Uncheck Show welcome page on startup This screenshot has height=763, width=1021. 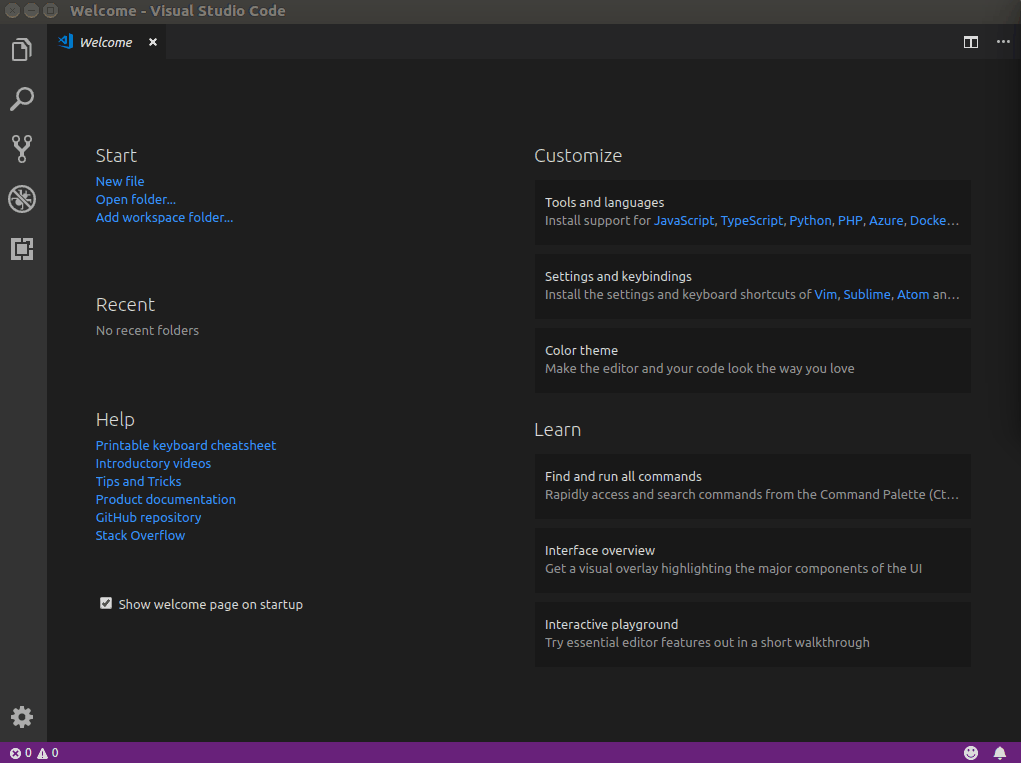[x=106, y=603]
